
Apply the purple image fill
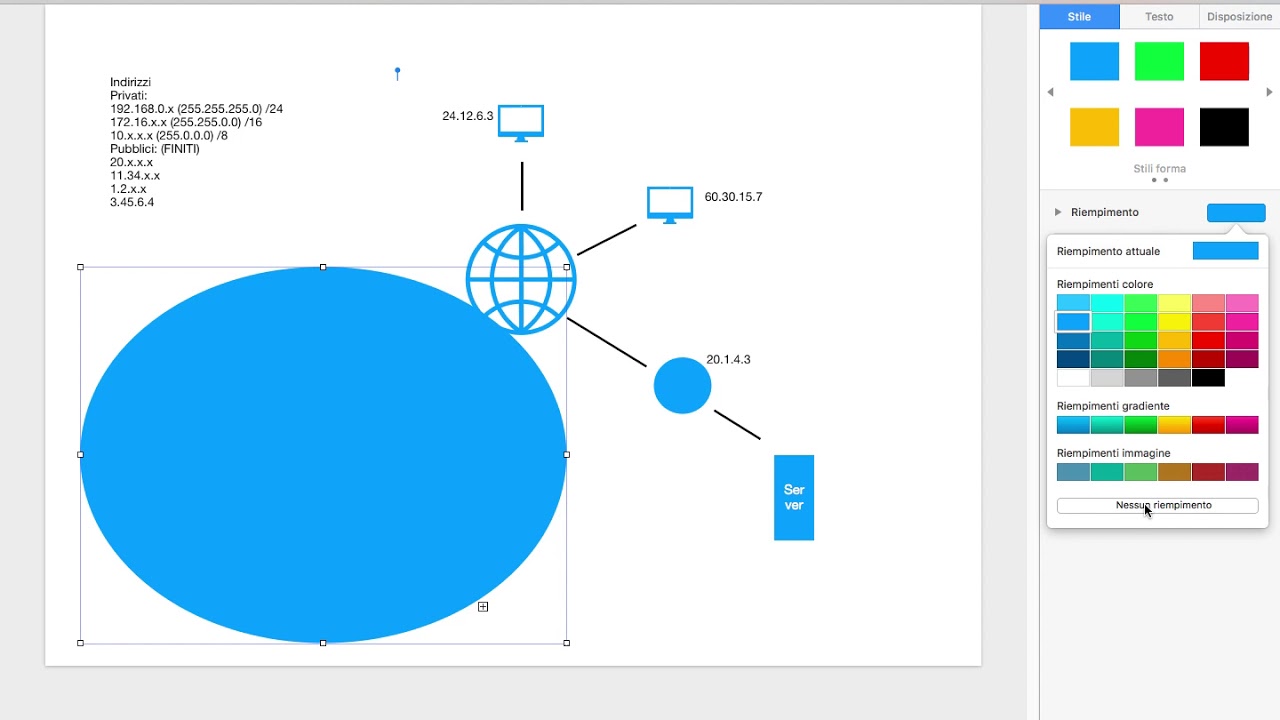click(1242, 472)
